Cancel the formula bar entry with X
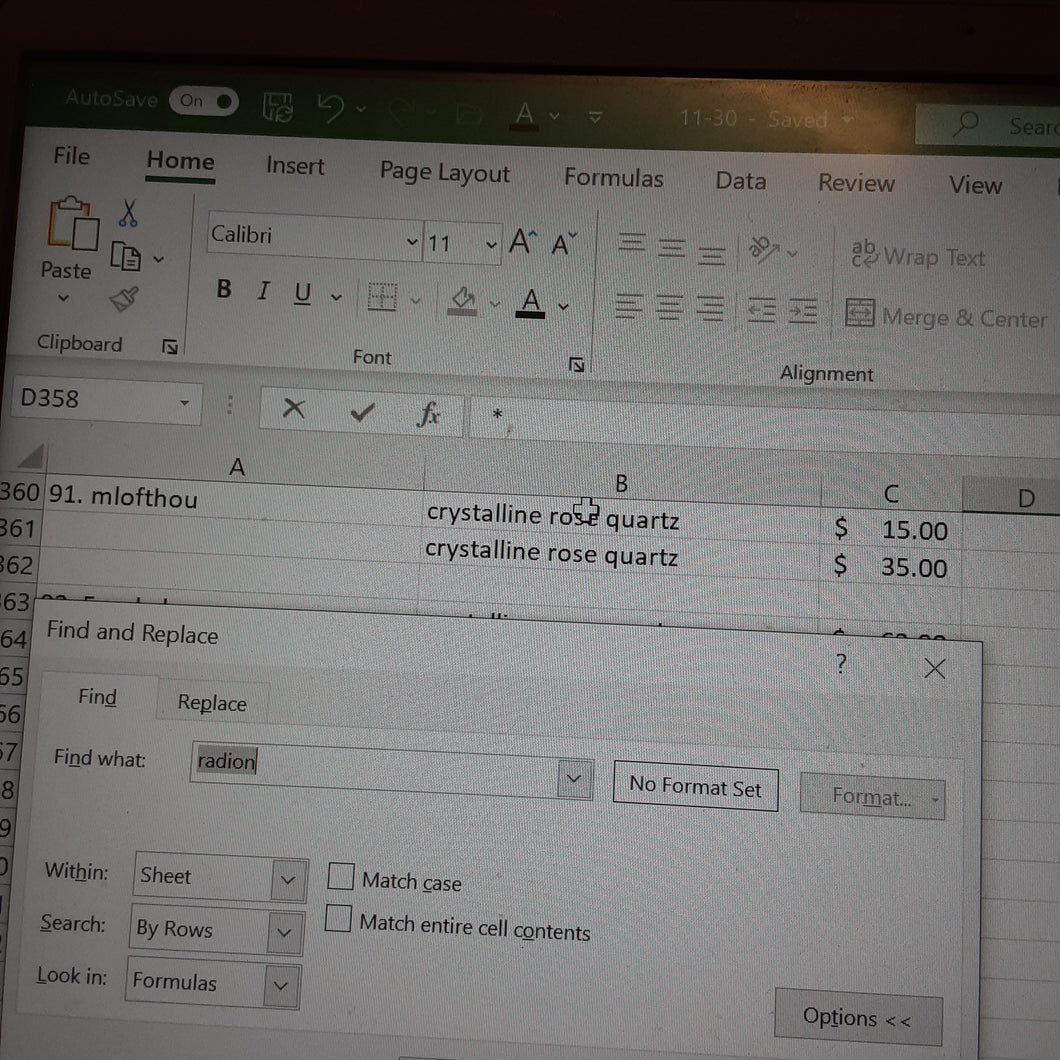The height and width of the screenshot is (1060, 1060). point(293,408)
